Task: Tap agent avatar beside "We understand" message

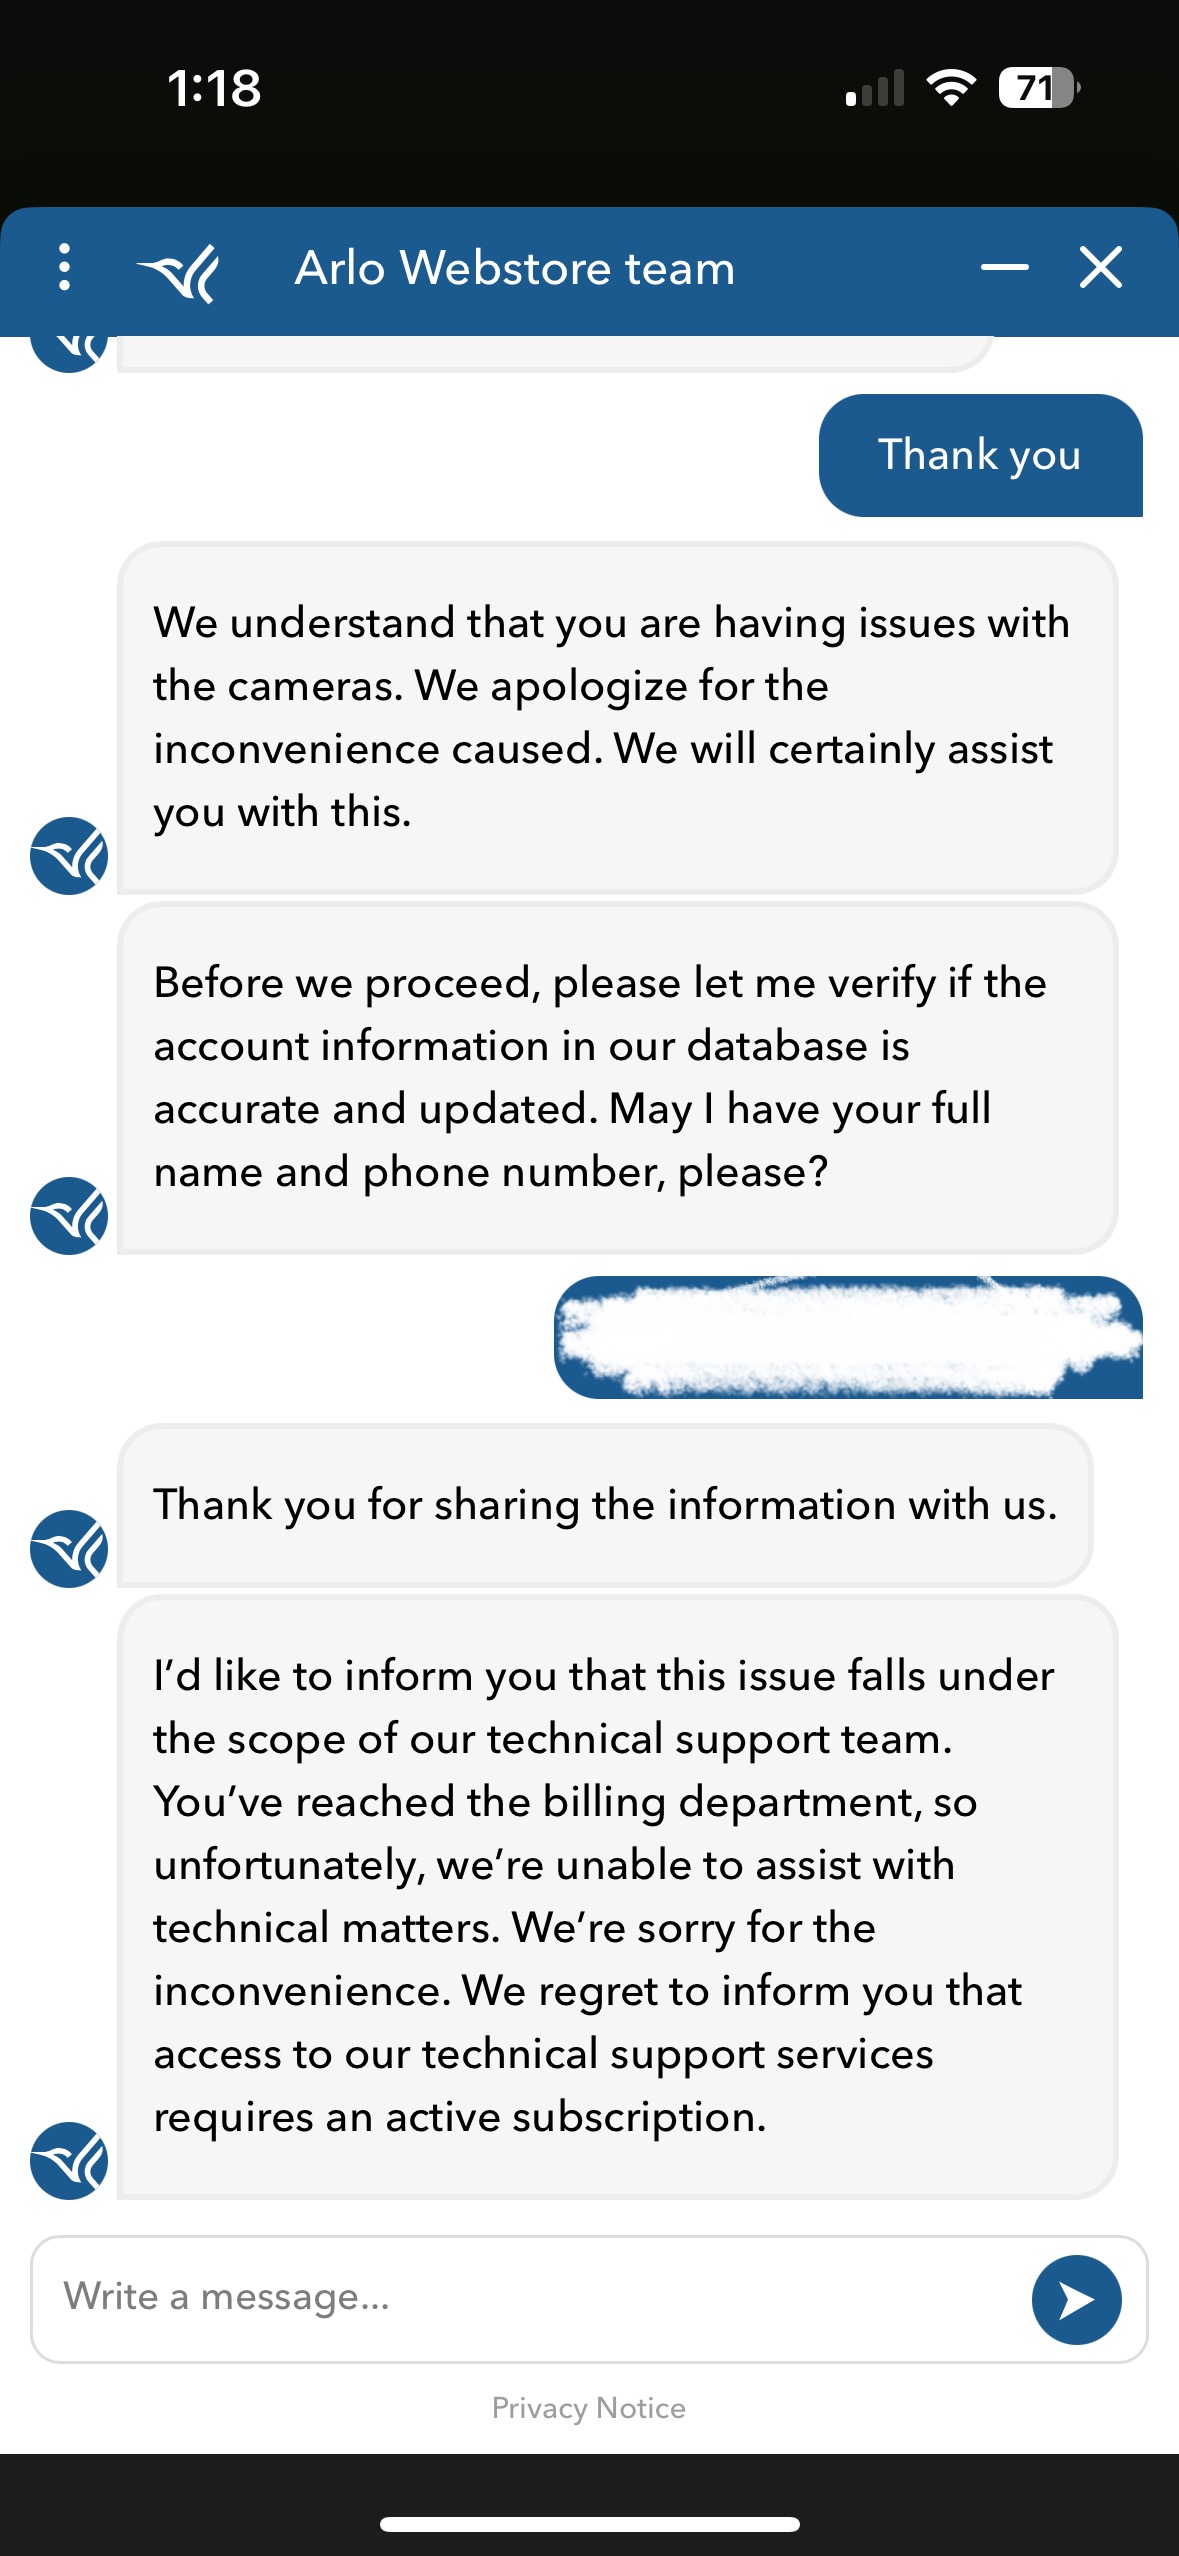Action: coord(69,856)
